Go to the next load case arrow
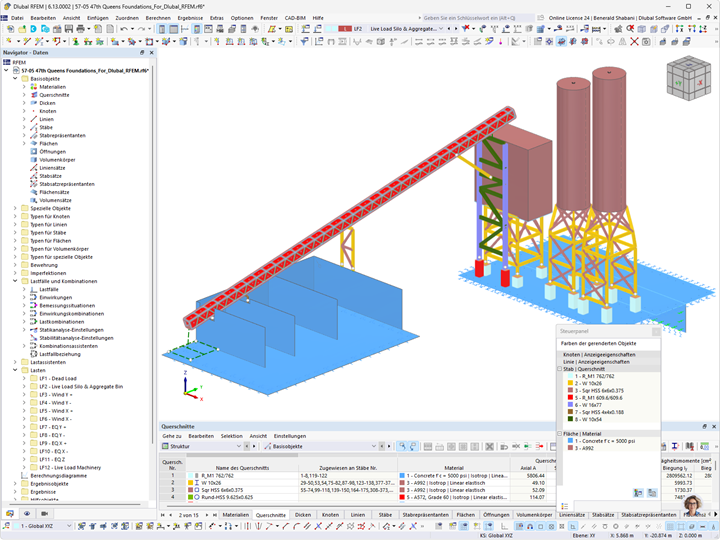This screenshot has height=540, width=720. (456, 28)
